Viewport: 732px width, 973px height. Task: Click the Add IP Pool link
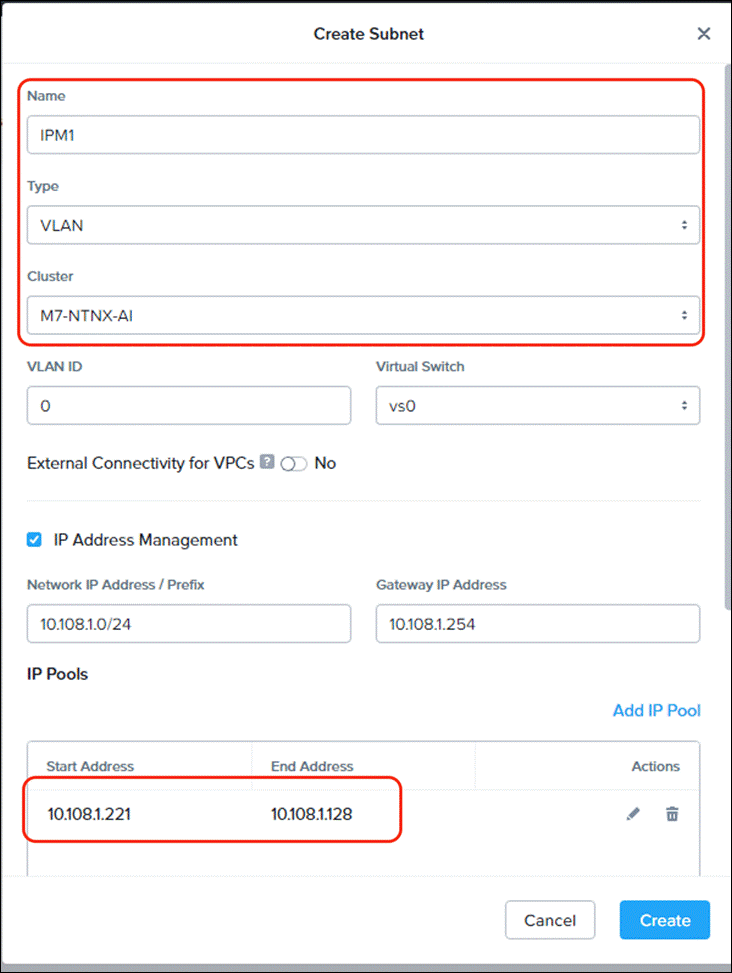657,711
